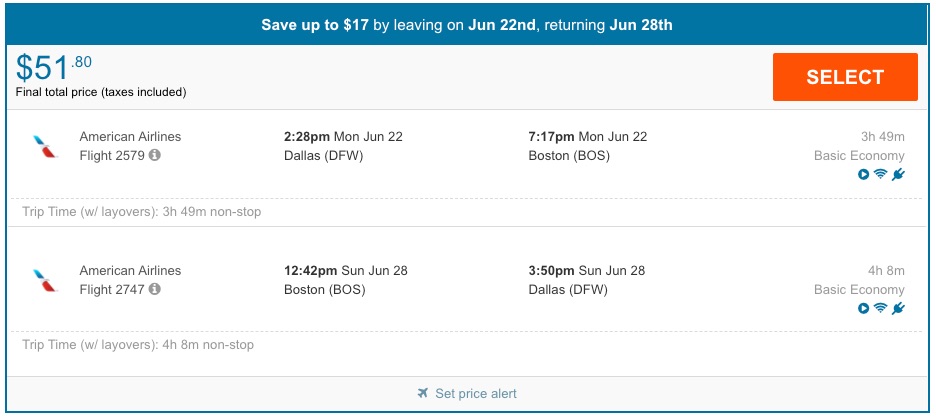Click the orange SELECT button
This screenshot has width=936, height=417.
pos(844,77)
